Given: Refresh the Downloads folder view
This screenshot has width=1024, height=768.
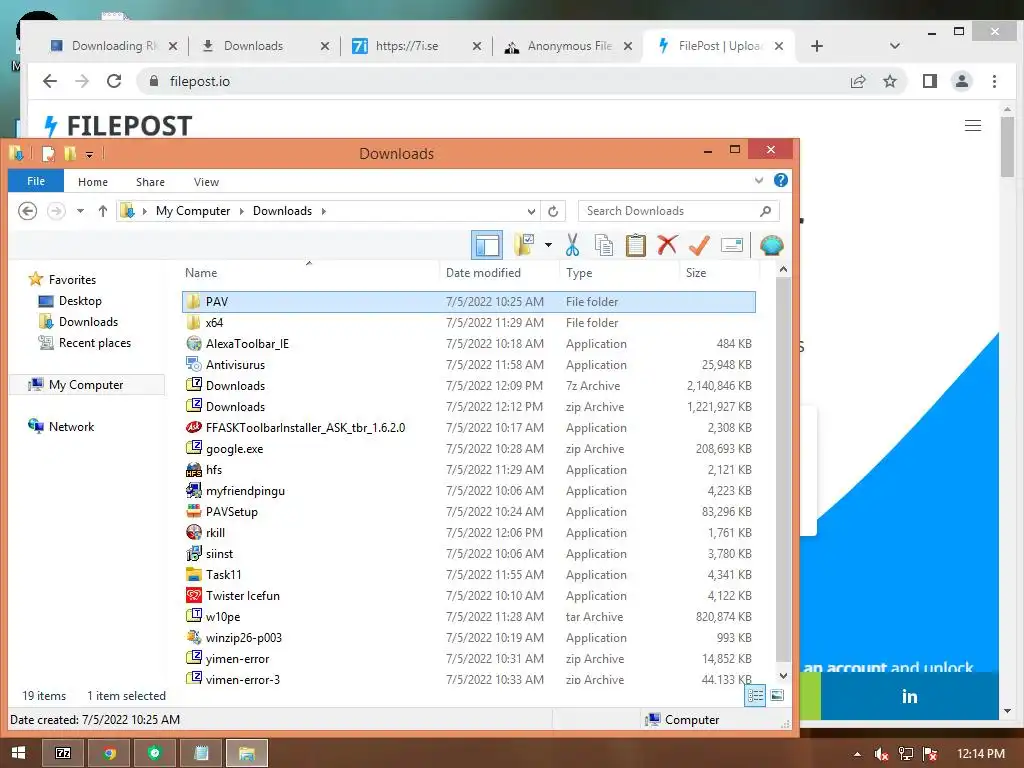Looking at the screenshot, I should click(553, 211).
